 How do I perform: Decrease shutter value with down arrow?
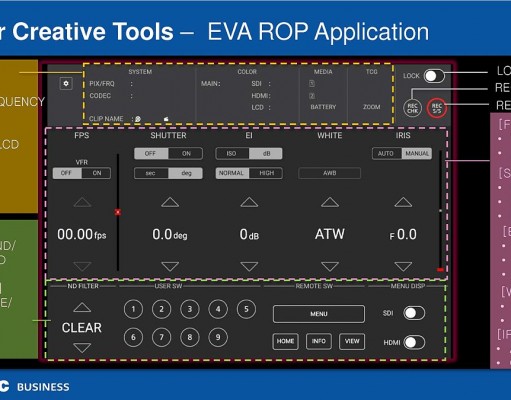(x=170, y=266)
